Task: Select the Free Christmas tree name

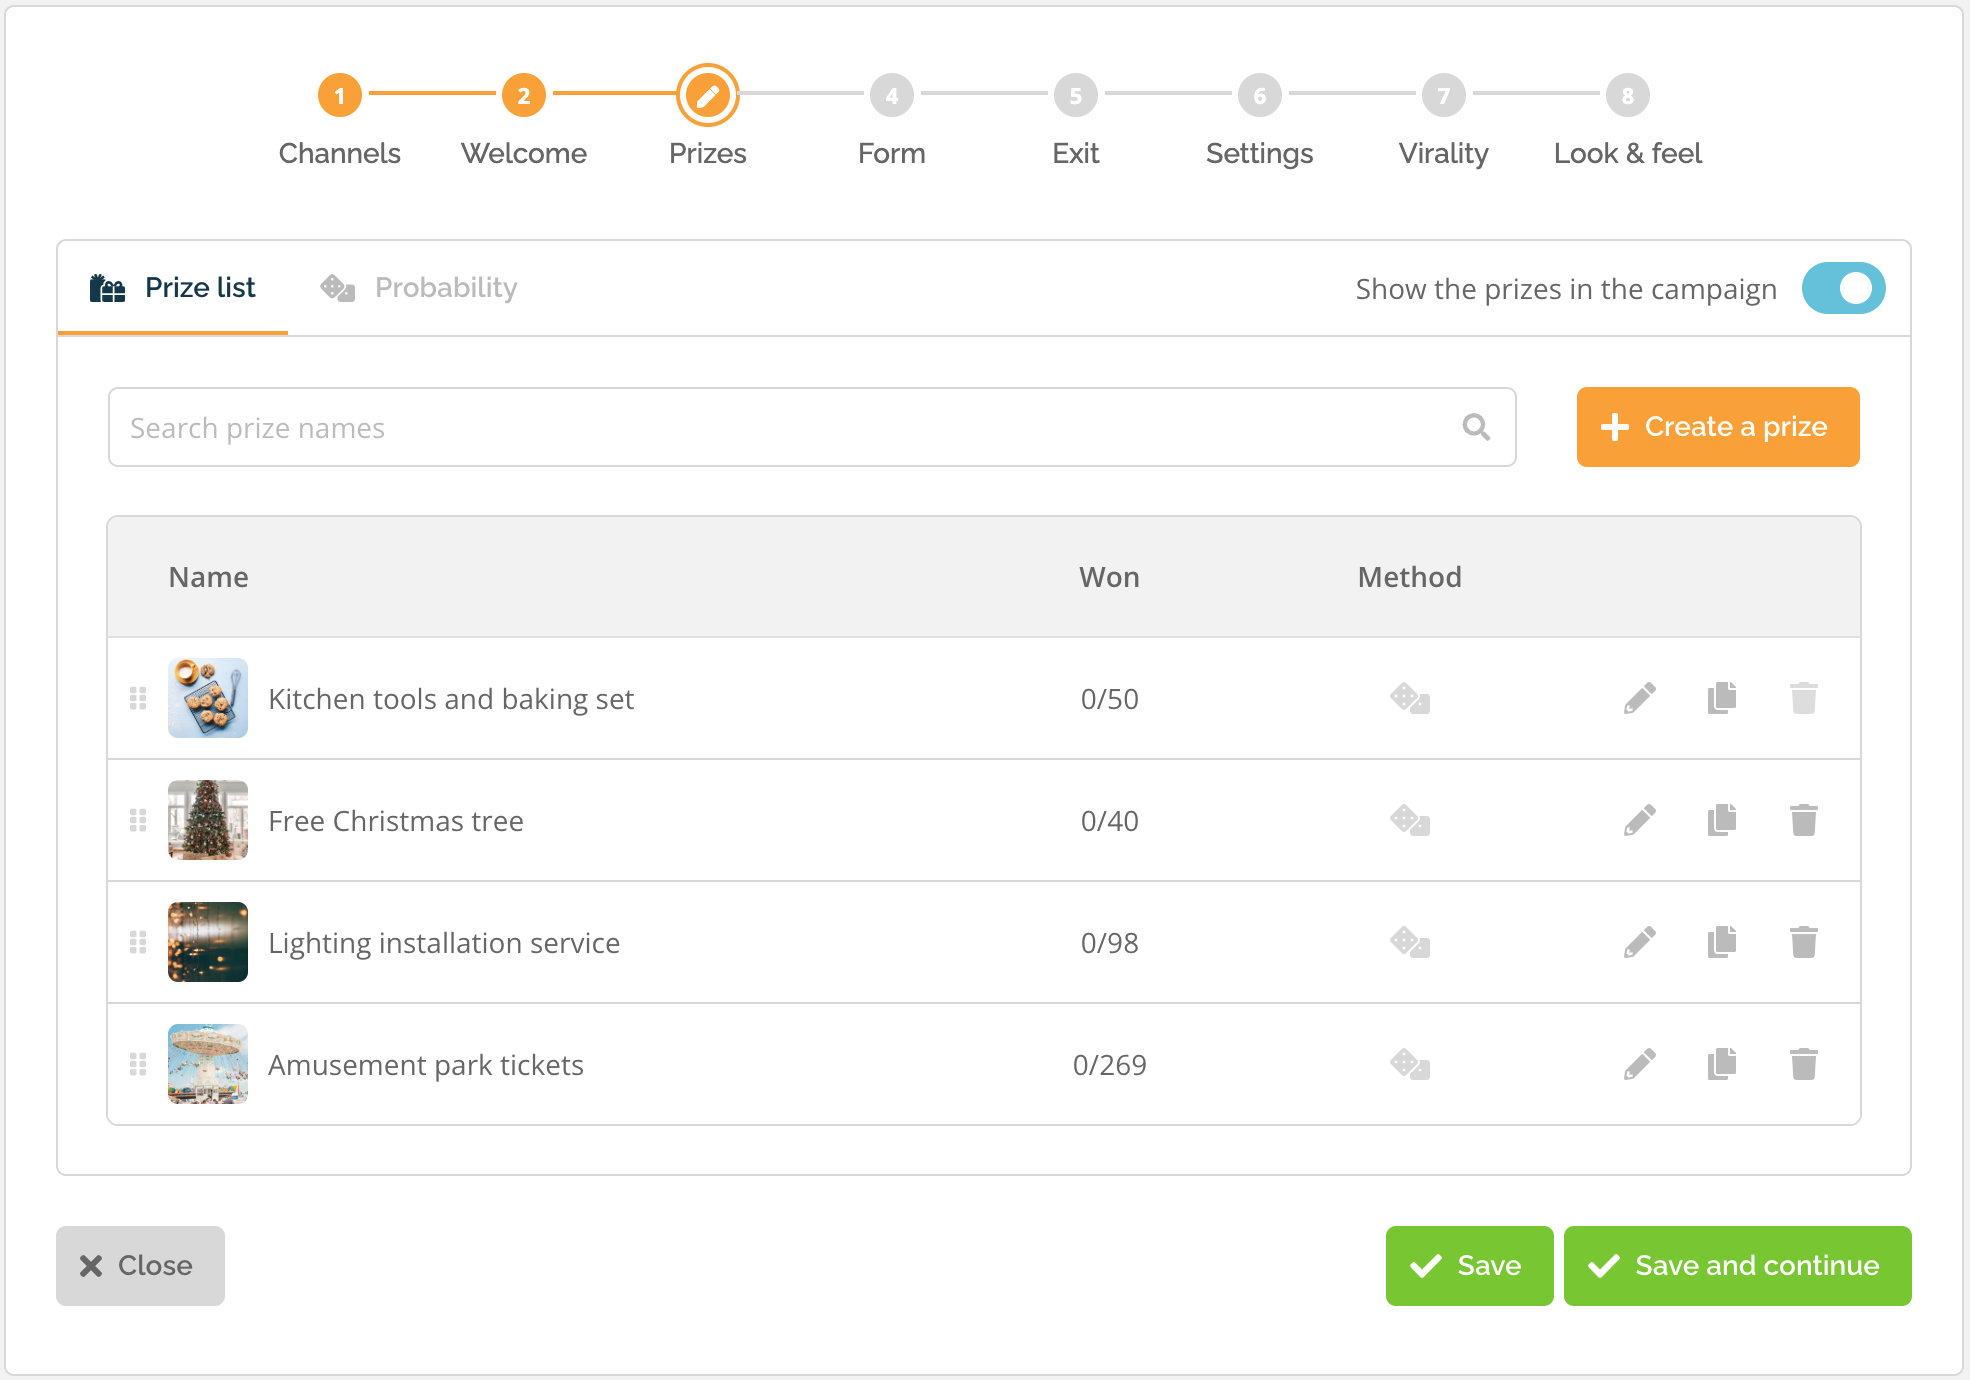Action: [396, 821]
